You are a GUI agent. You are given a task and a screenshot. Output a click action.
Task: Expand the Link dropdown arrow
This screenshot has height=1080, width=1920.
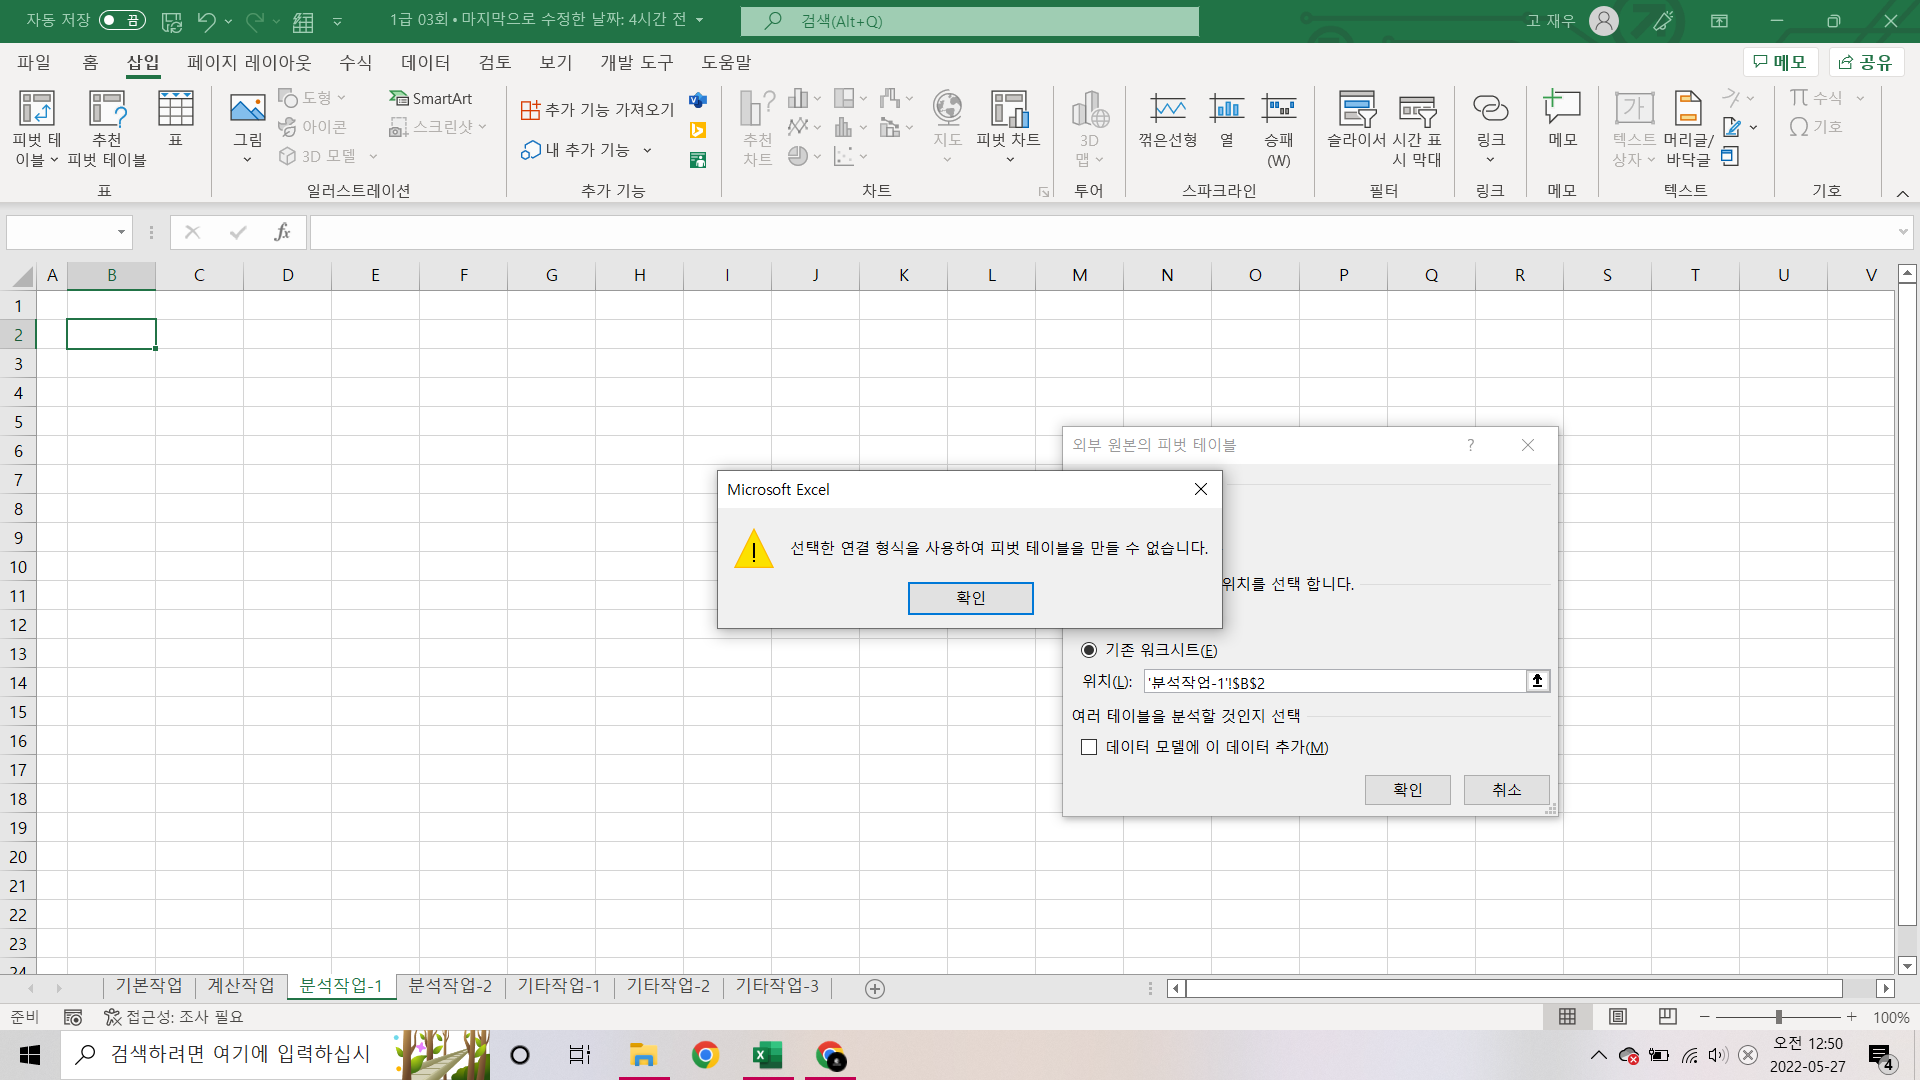[1490, 160]
